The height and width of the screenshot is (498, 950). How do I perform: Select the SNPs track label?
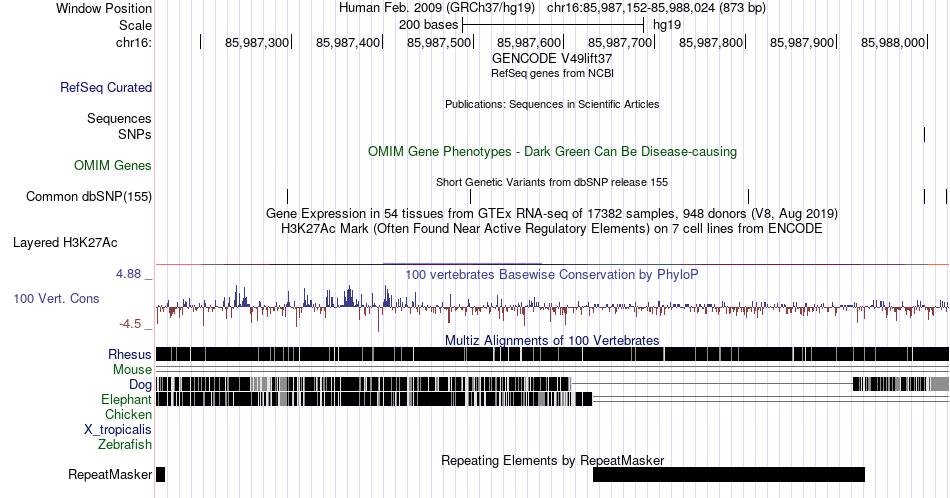click(x=135, y=134)
